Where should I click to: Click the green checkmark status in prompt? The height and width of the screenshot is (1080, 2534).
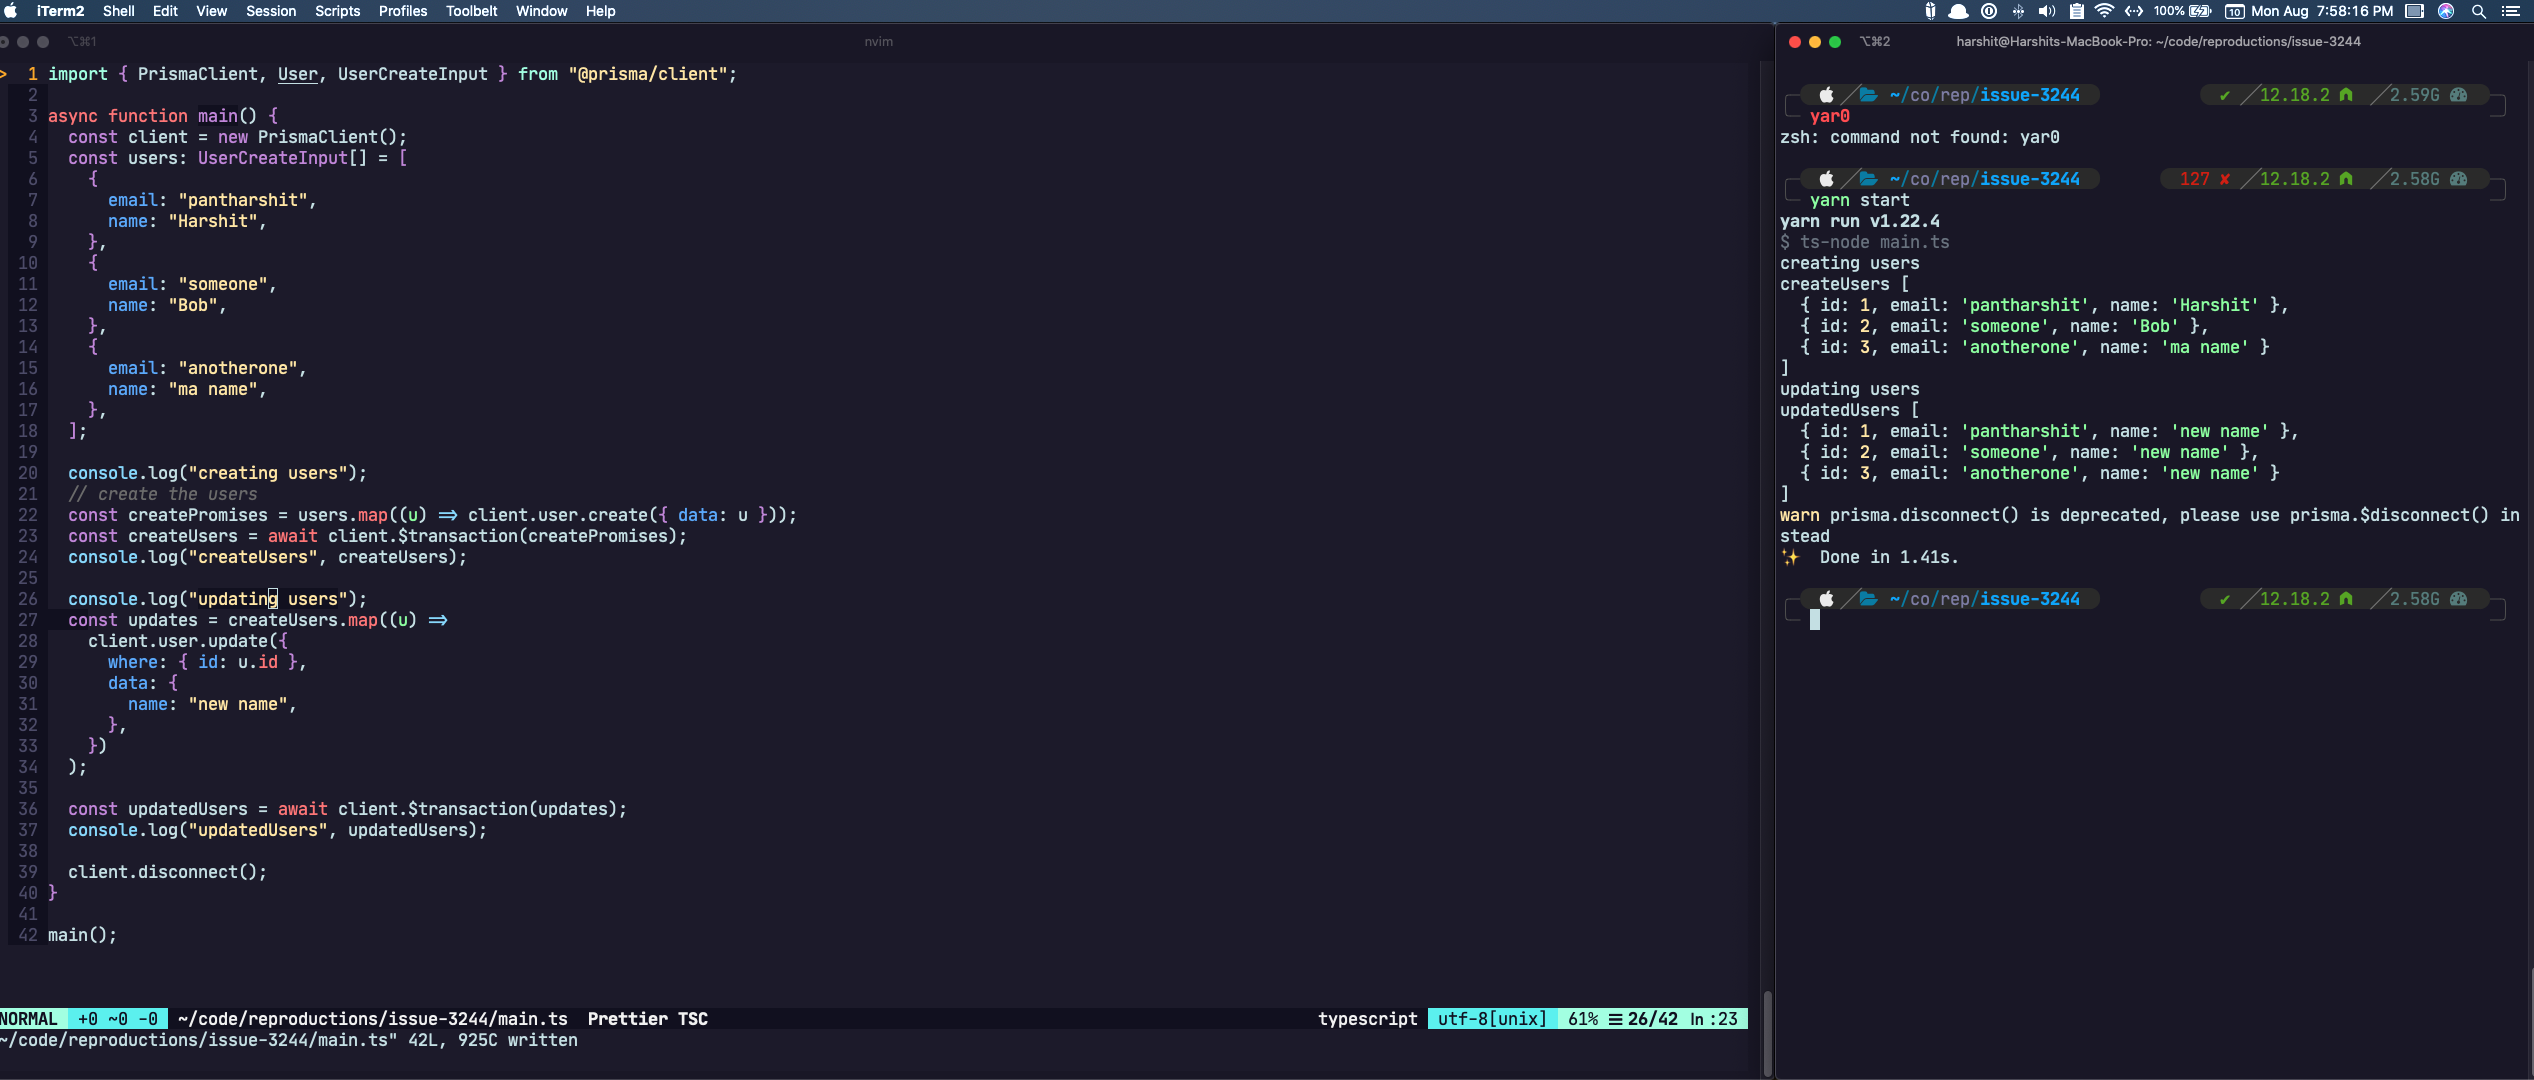click(x=2225, y=95)
